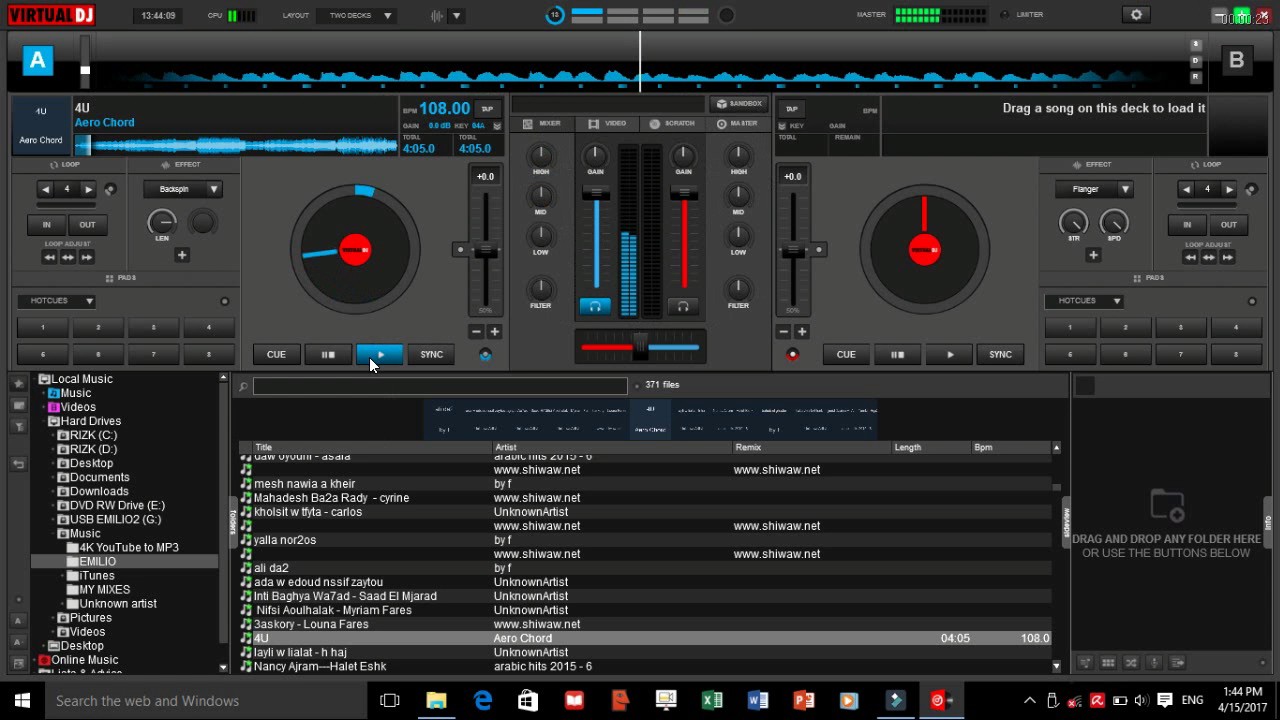Viewport: 1280px width, 720px height.
Task: Move deck B loop forward icon
Action: point(1227,257)
